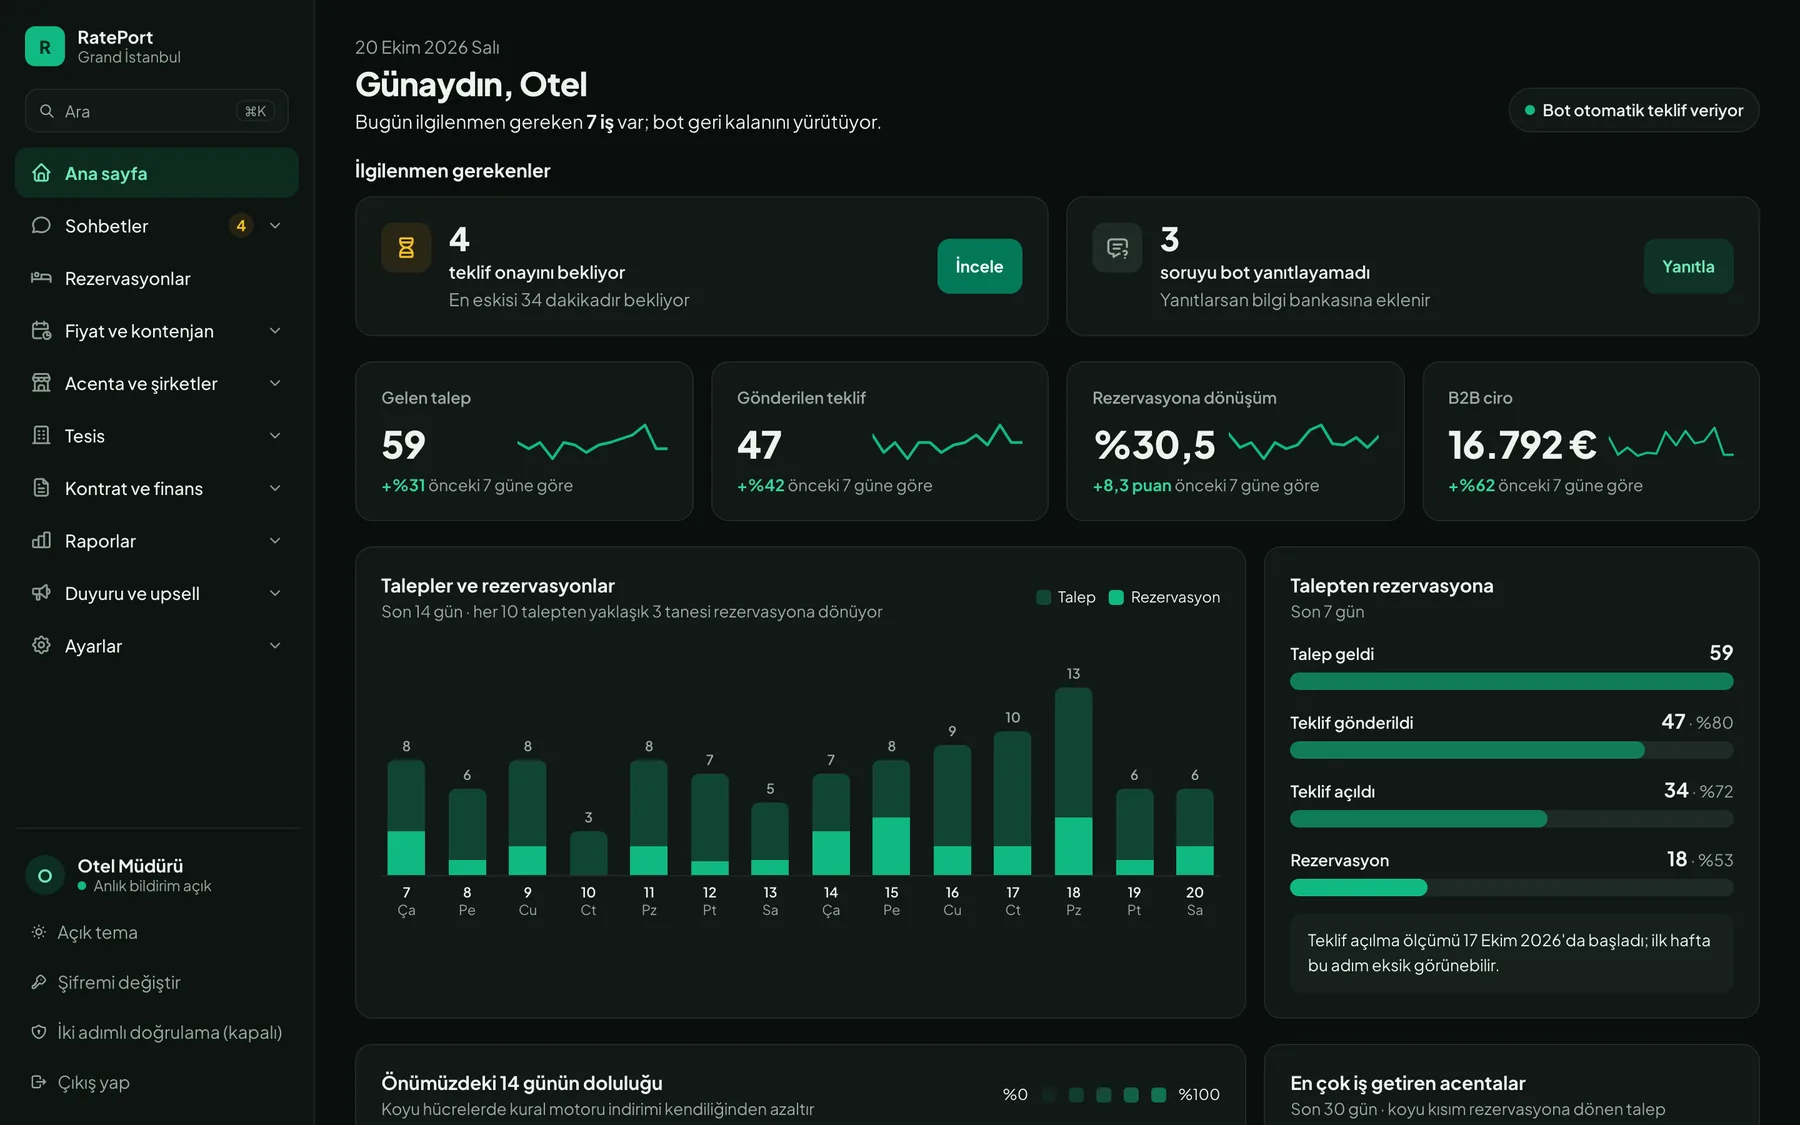Click the Ana sayfa home icon
Viewport: 1800px width, 1125px height.
point(41,173)
